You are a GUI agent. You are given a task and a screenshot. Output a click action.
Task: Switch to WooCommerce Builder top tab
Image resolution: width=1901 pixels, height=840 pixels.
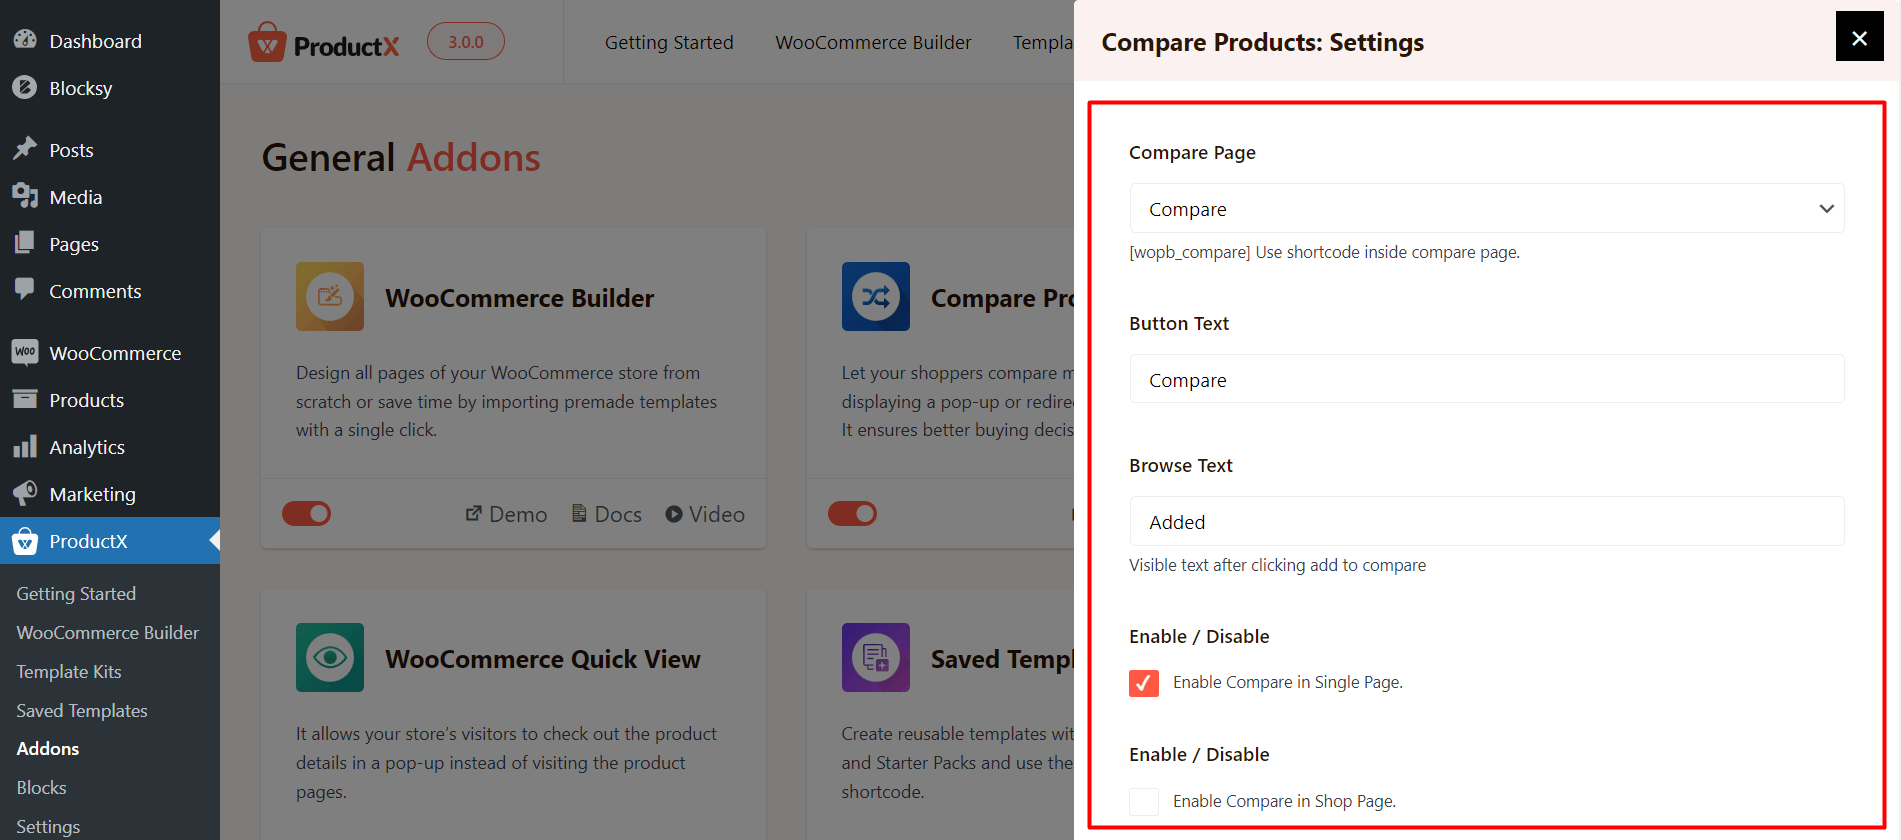point(873,43)
